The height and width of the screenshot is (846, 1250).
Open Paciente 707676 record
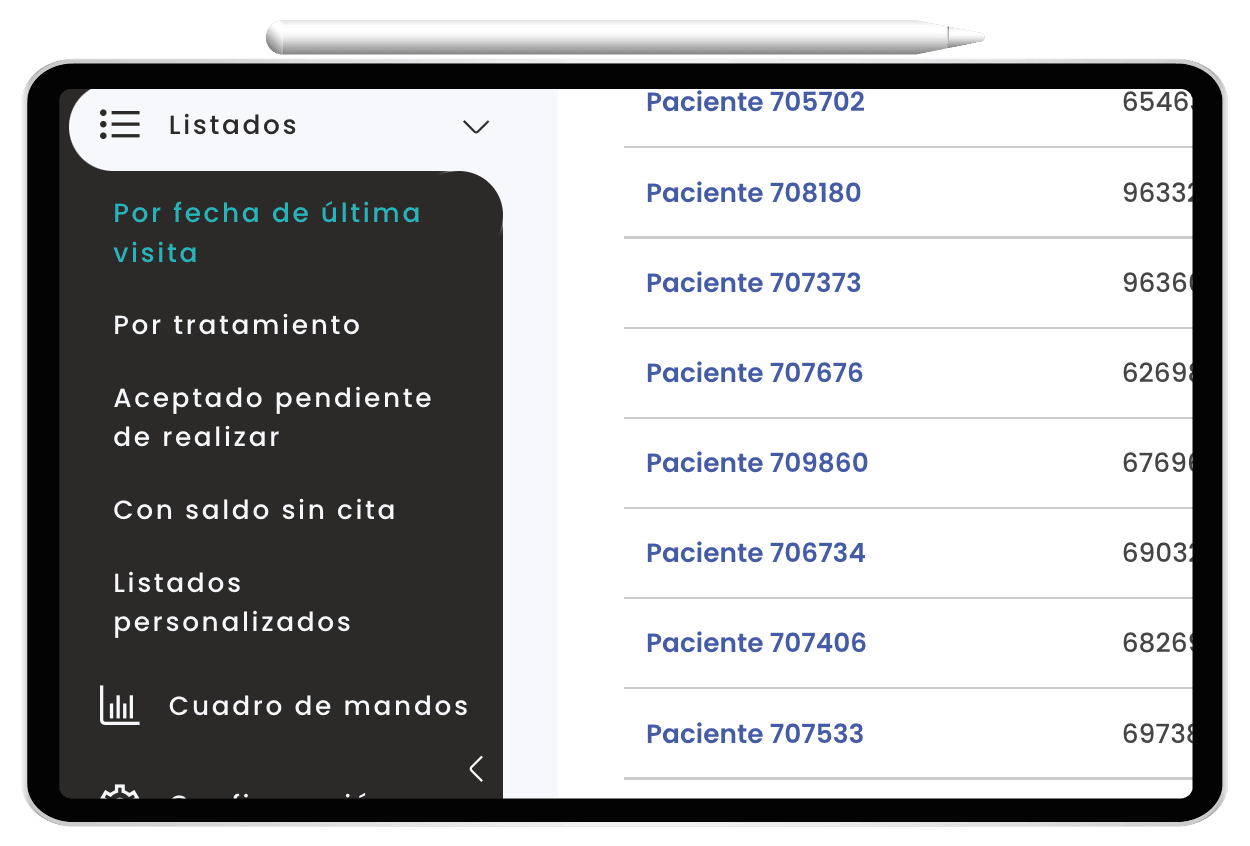754,372
